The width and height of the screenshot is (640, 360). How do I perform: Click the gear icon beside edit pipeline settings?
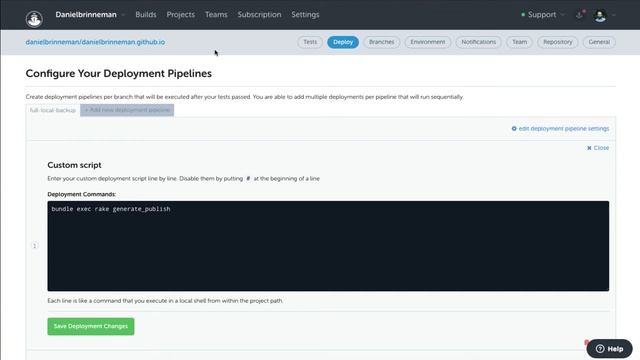click(514, 129)
